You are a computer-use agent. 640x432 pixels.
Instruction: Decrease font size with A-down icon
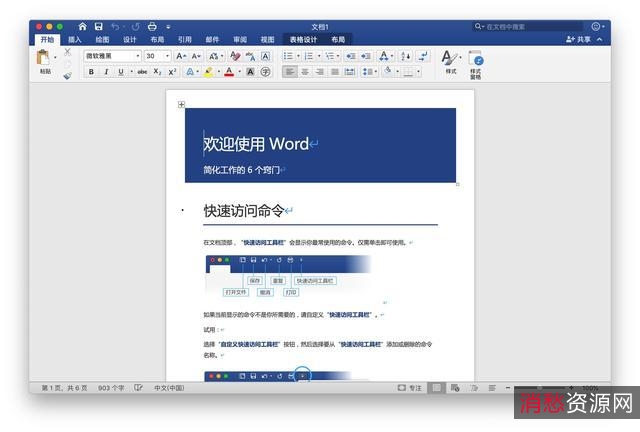click(196, 56)
